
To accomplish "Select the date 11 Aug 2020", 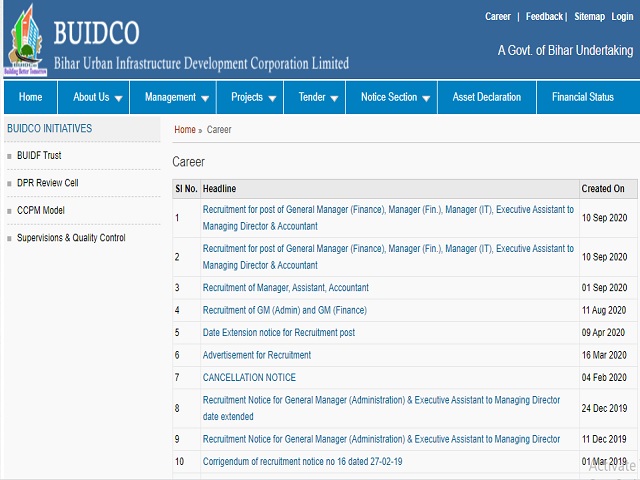I will (604, 310).
